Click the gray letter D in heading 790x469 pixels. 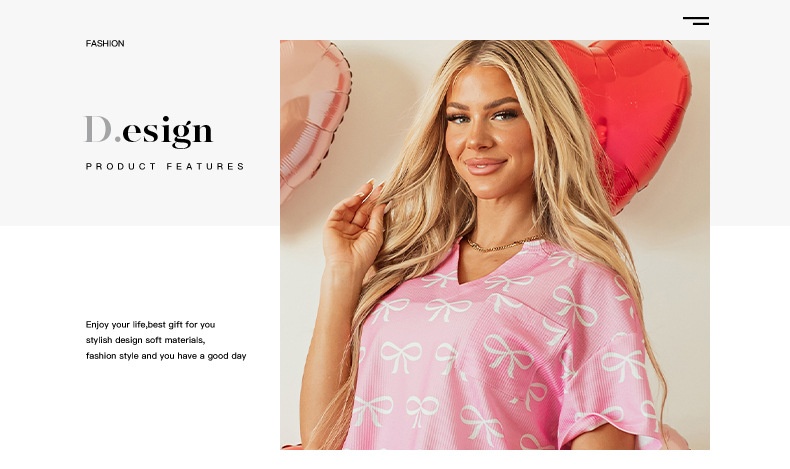[98, 129]
